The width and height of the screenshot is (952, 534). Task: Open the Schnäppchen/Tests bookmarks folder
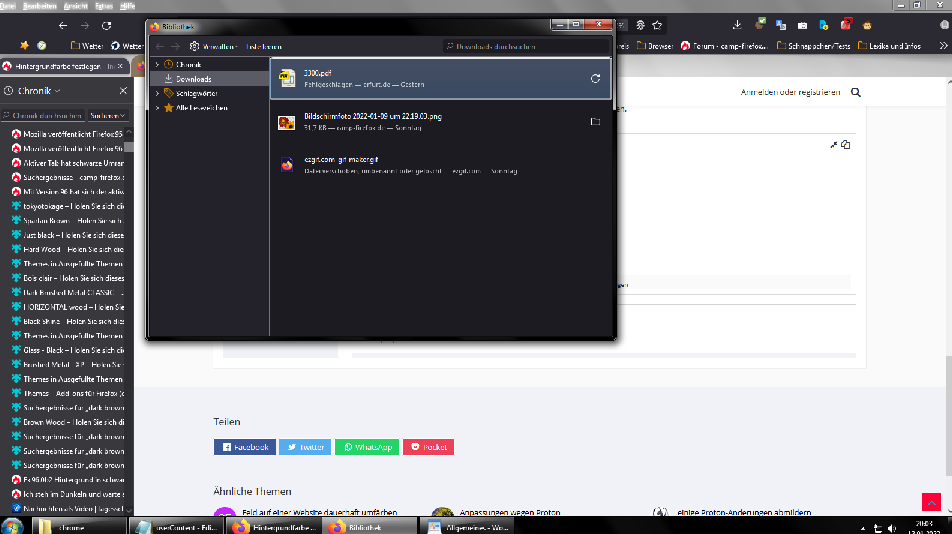814,46
